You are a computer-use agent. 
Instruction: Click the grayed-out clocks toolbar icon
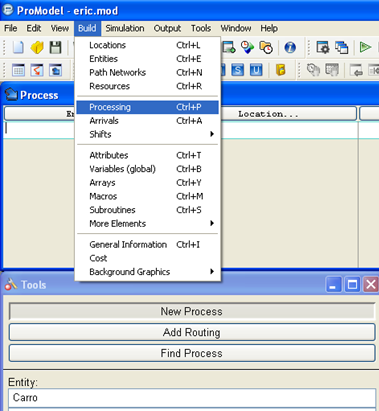(313, 70)
